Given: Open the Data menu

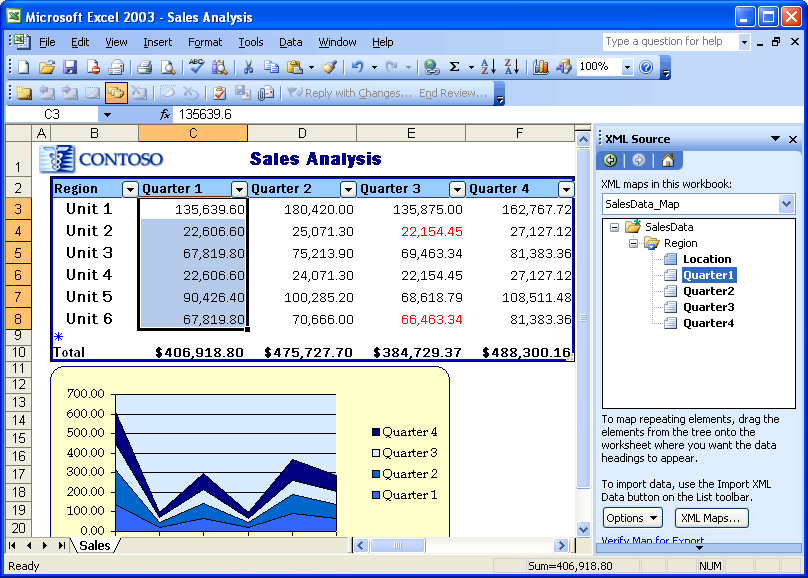Looking at the screenshot, I should [x=290, y=42].
